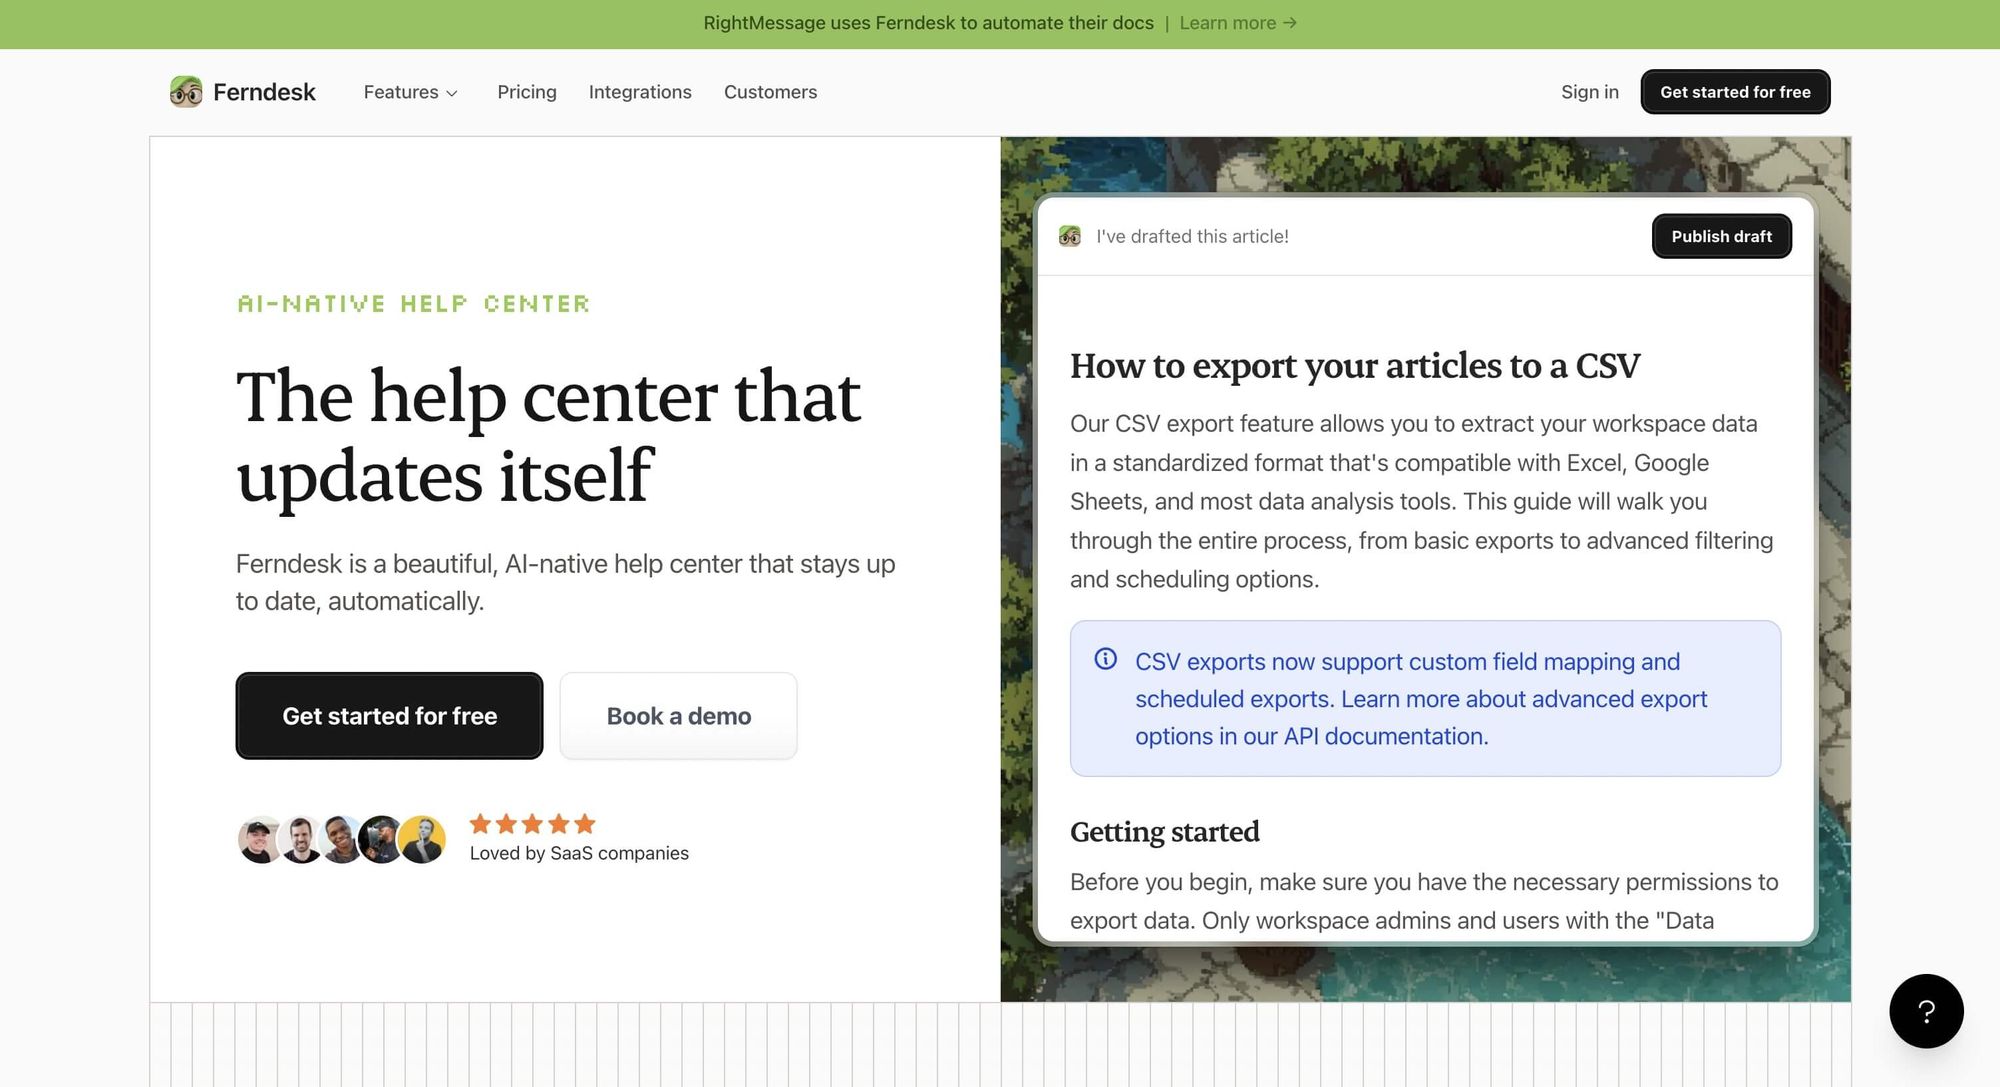
Task: Click the help question mark bubble
Action: (x=1926, y=1011)
